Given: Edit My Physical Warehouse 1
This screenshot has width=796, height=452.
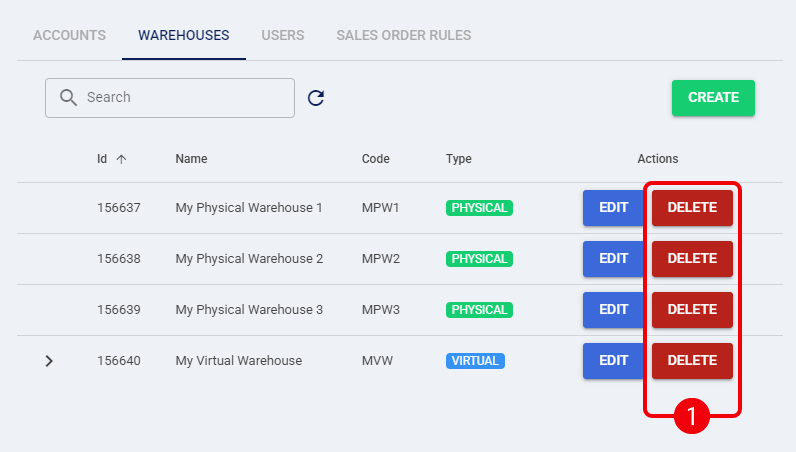Looking at the screenshot, I should click(x=614, y=208).
